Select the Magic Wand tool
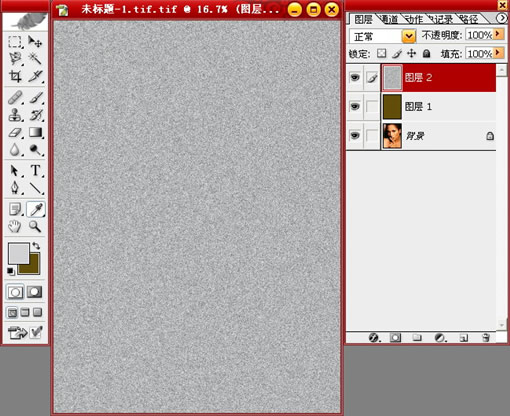The image size is (510, 416). [35, 59]
